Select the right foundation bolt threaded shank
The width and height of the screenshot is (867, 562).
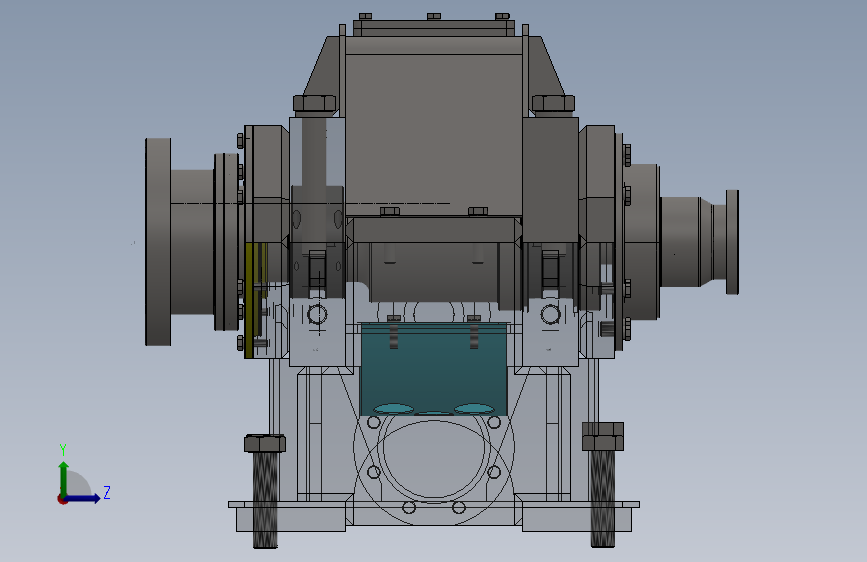[603, 498]
